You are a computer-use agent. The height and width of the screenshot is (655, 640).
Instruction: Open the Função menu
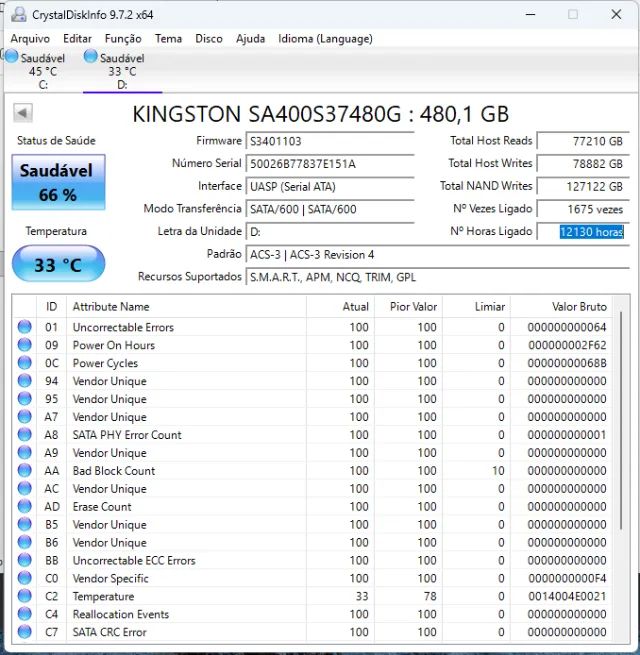(x=123, y=39)
